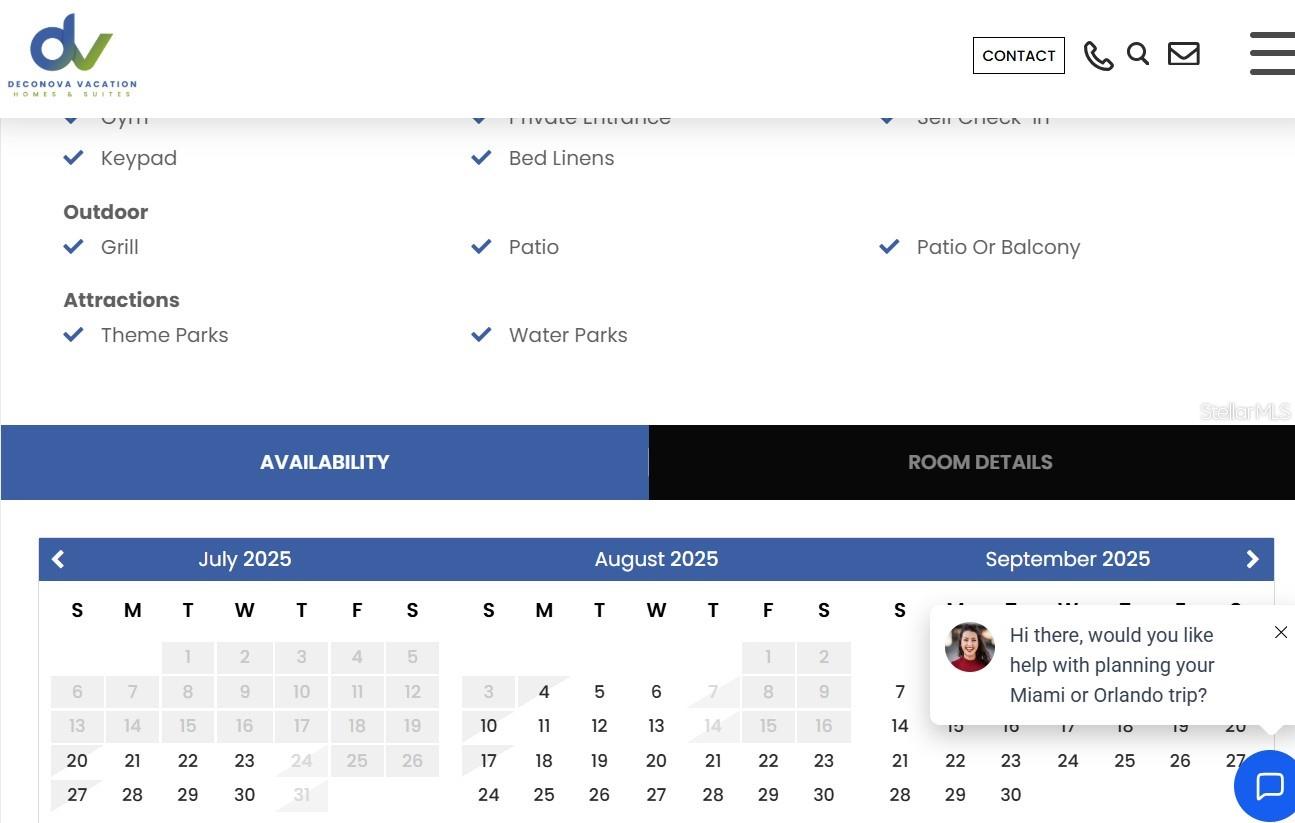Choose September 24 on the calendar

pos(1067,761)
